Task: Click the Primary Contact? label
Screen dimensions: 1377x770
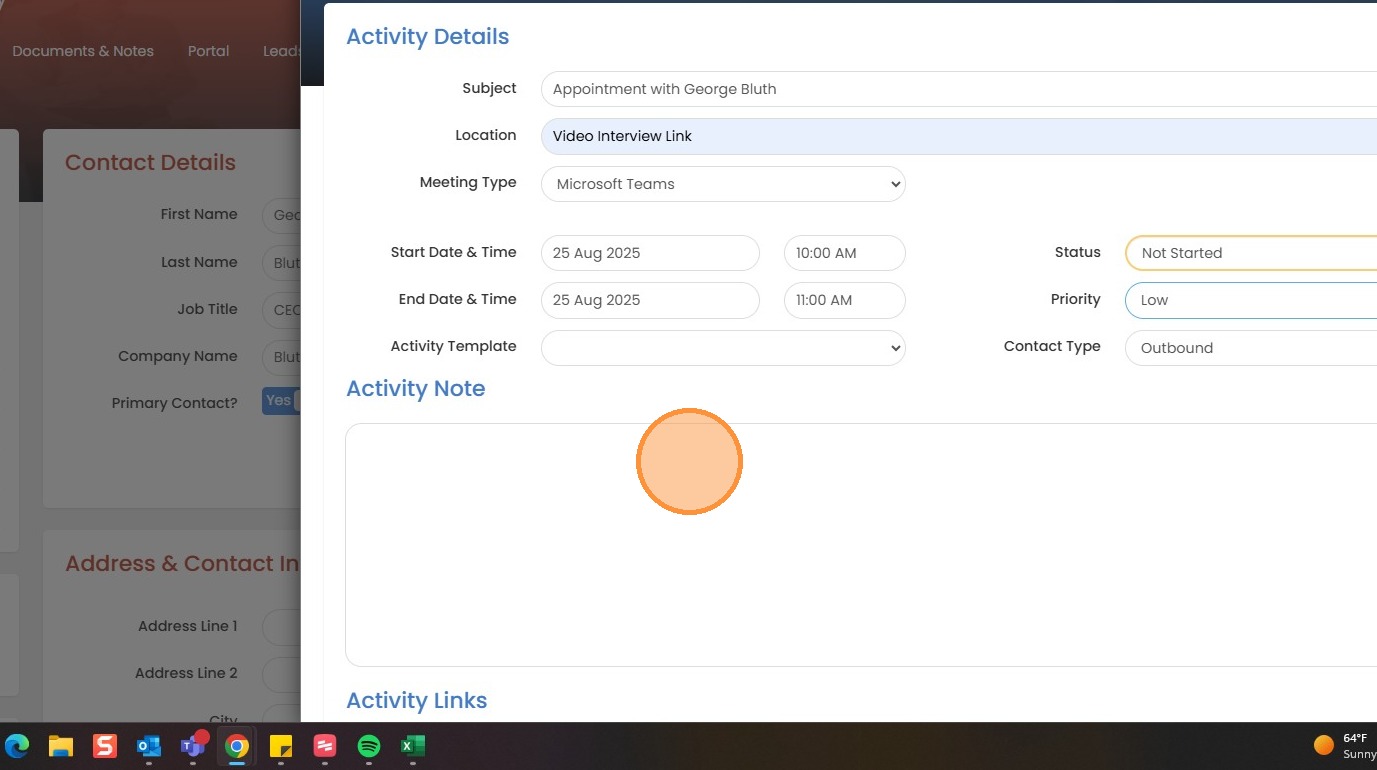Action: click(x=175, y=403)
